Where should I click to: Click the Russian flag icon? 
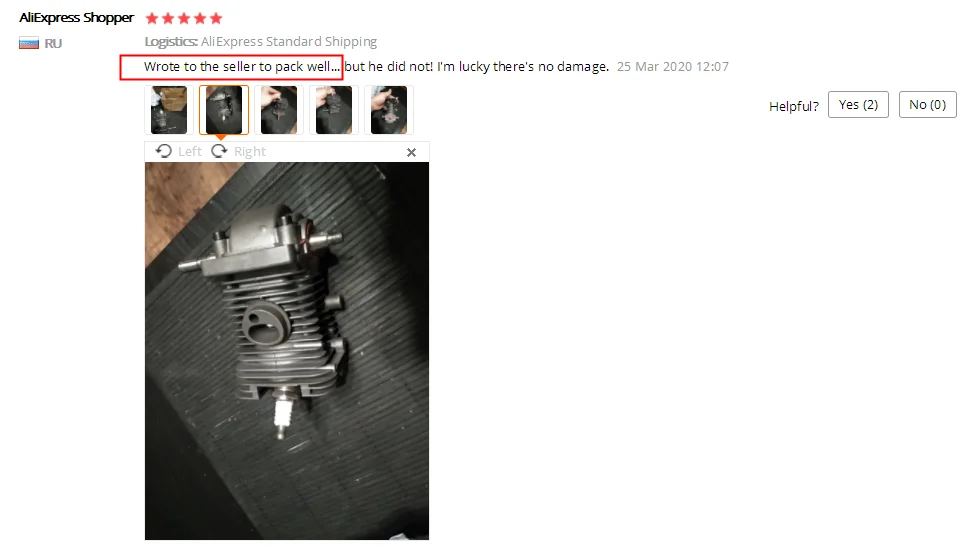[x=28, y=43]
